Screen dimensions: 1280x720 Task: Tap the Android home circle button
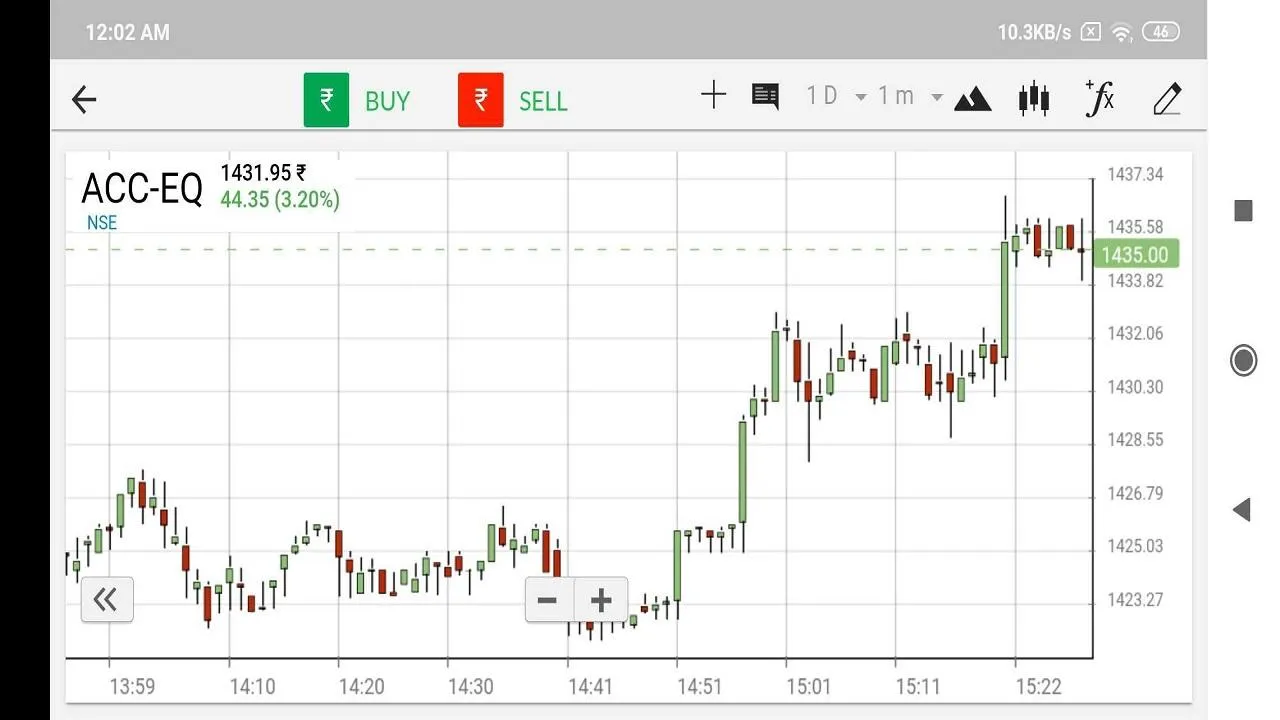(x=1243, y=360)
